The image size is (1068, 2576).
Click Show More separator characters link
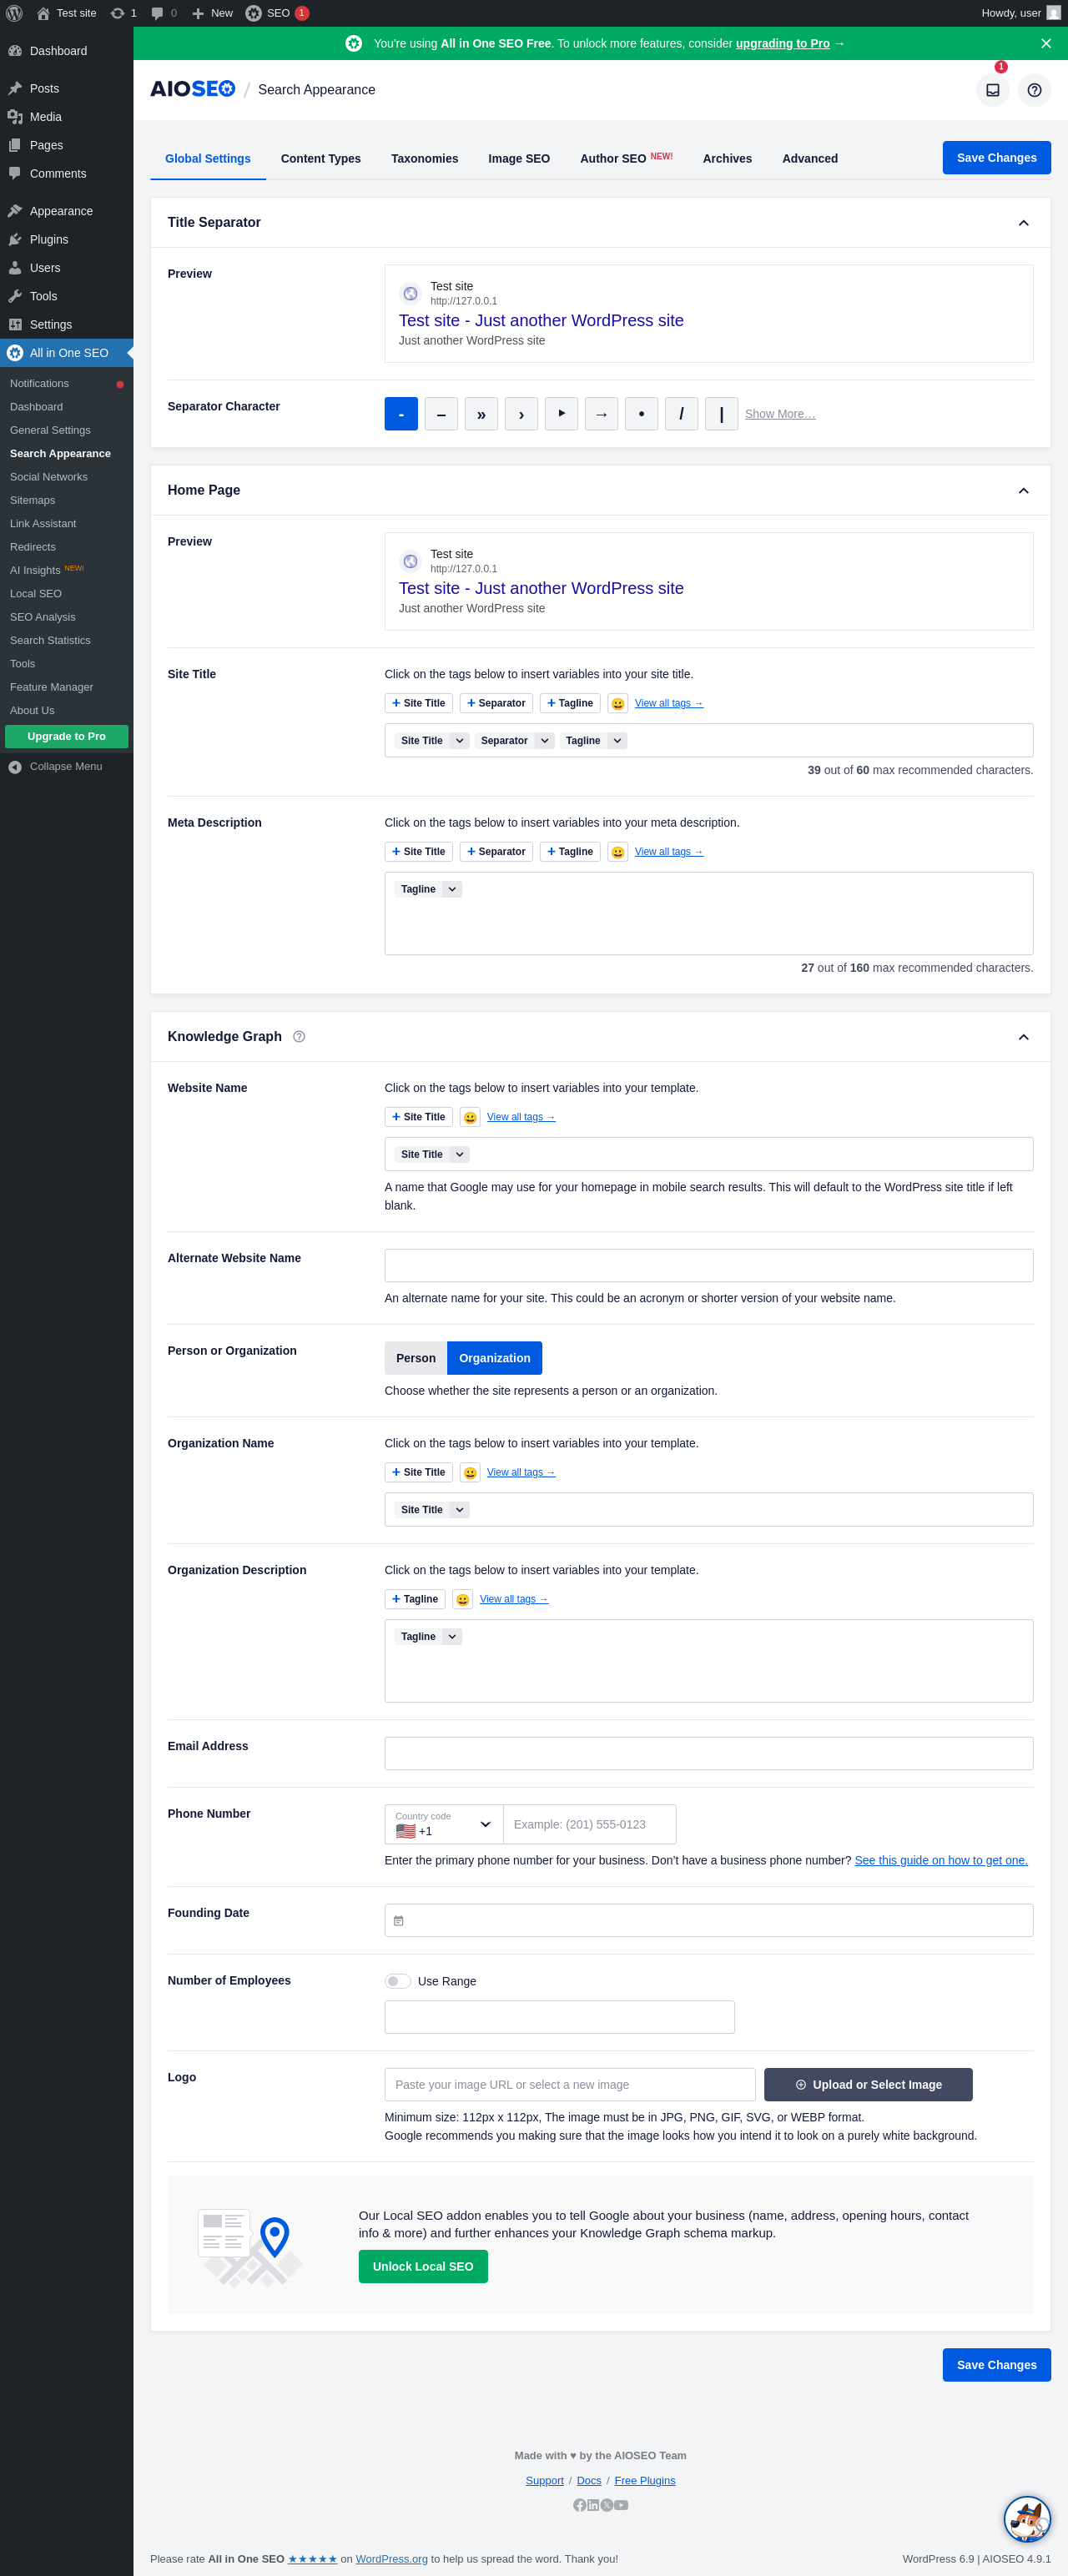pyautogui.click(x=780, y=414)
